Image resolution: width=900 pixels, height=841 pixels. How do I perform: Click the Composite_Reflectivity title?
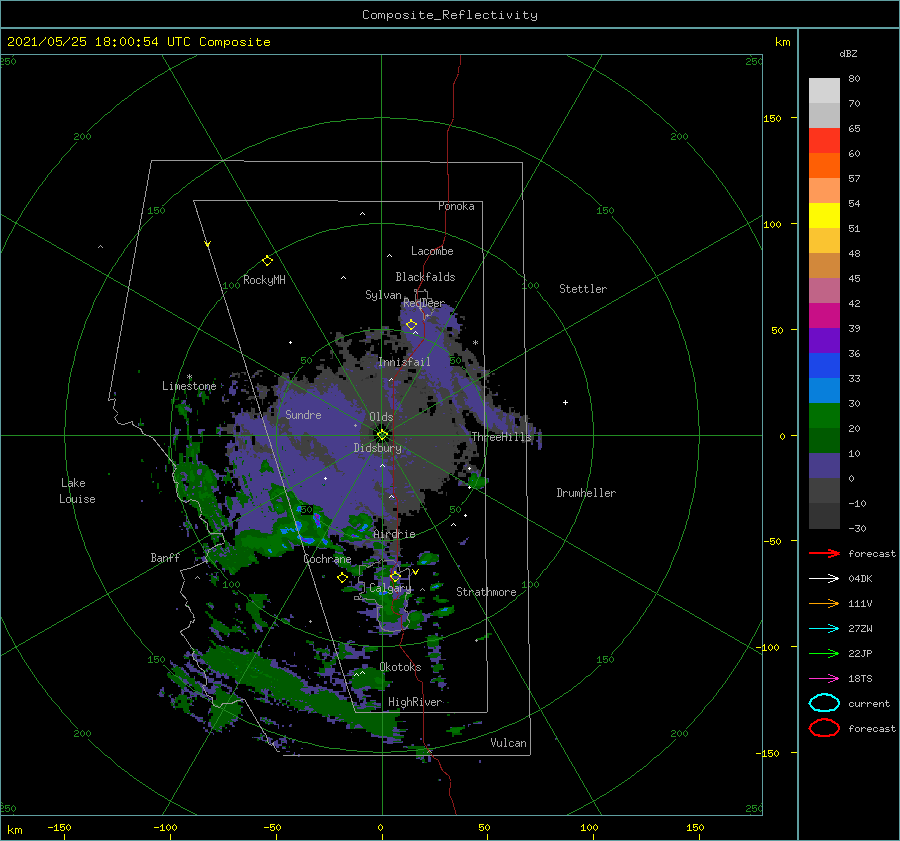(449, 15)
